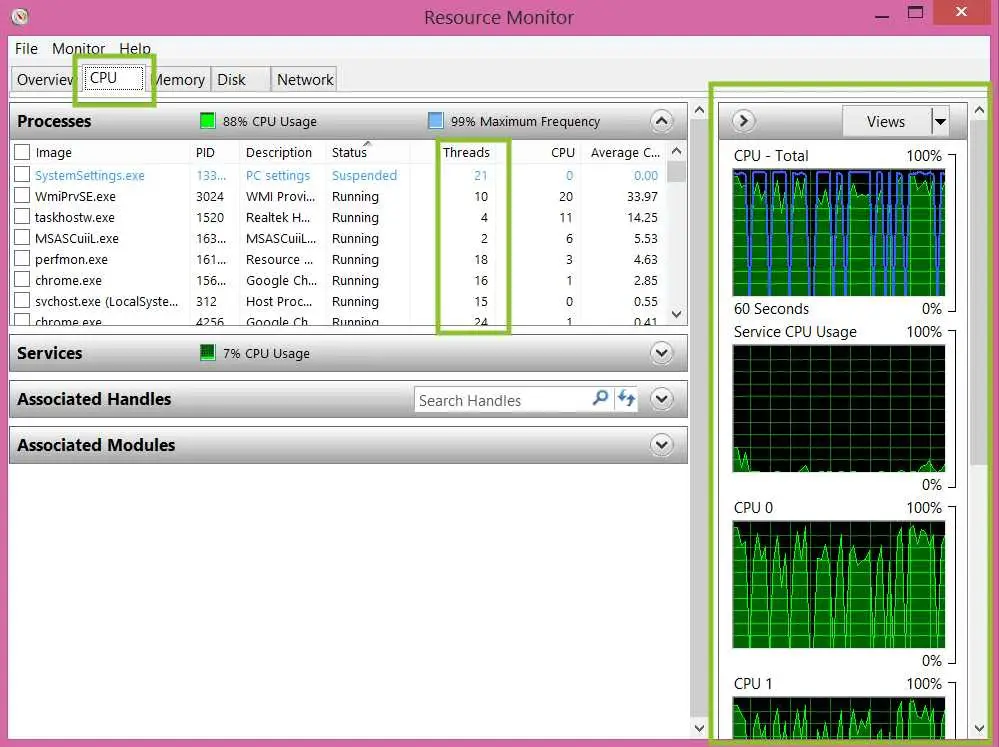Switch to the Overview tab

tap(45, 80)
